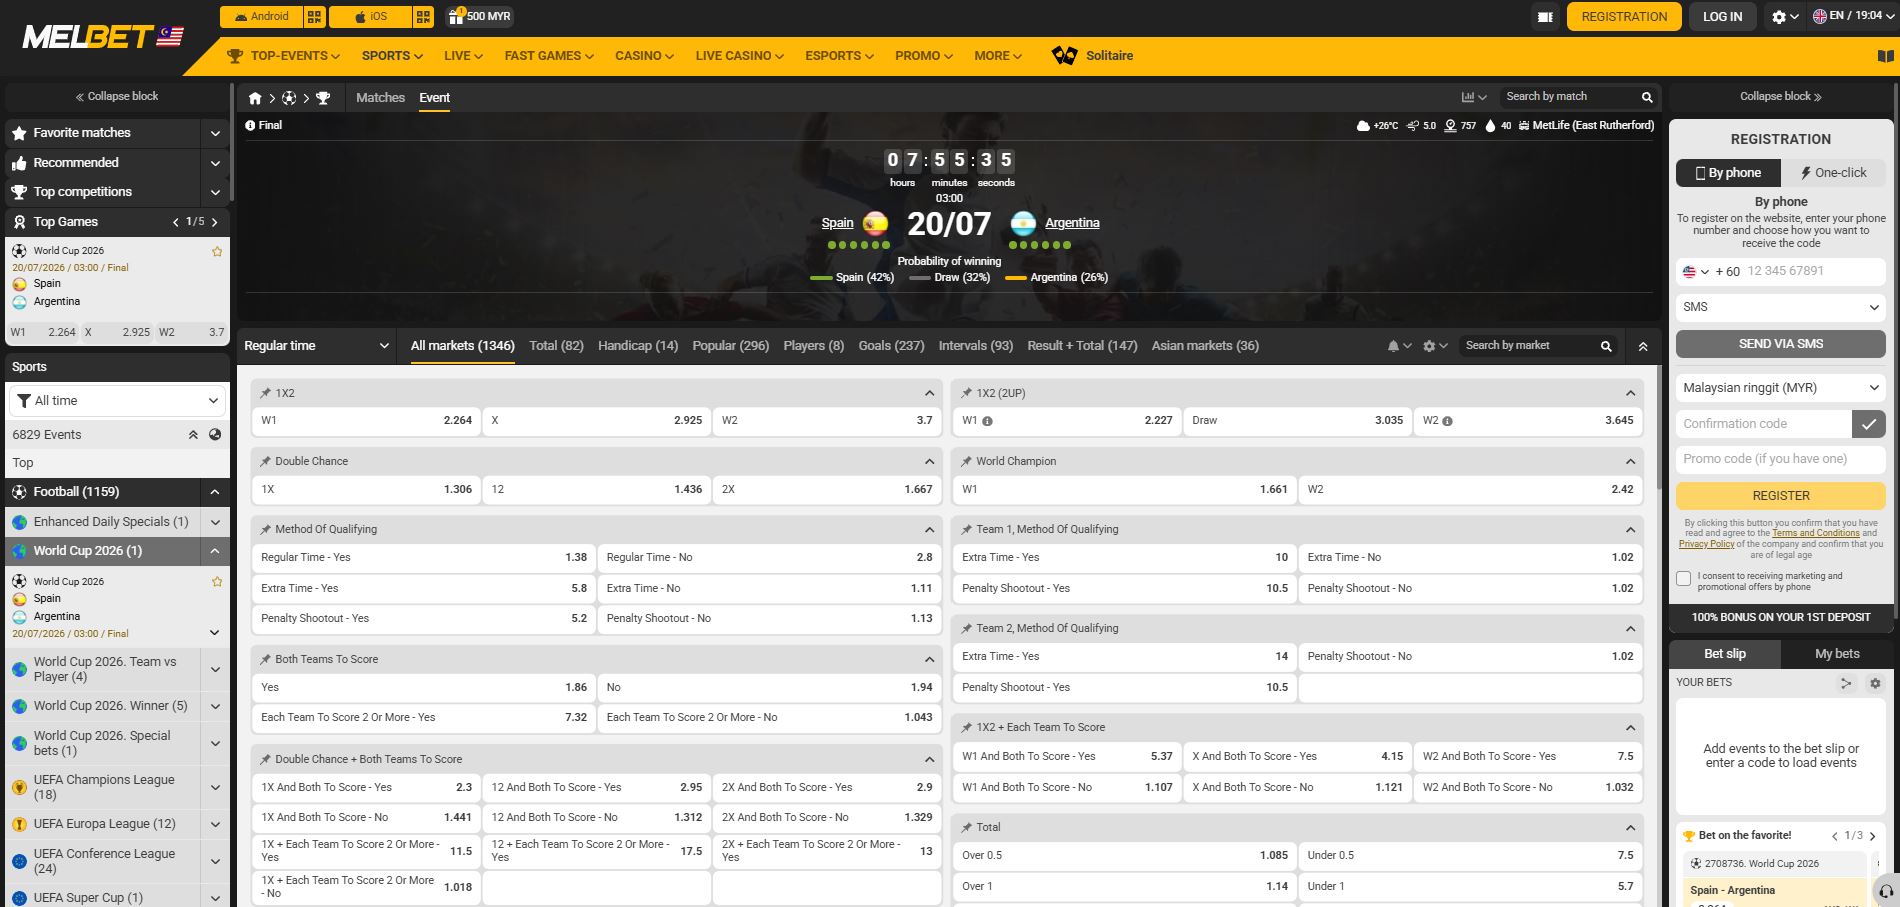Click the trophy breadcrumb icon

click(323, 98)
